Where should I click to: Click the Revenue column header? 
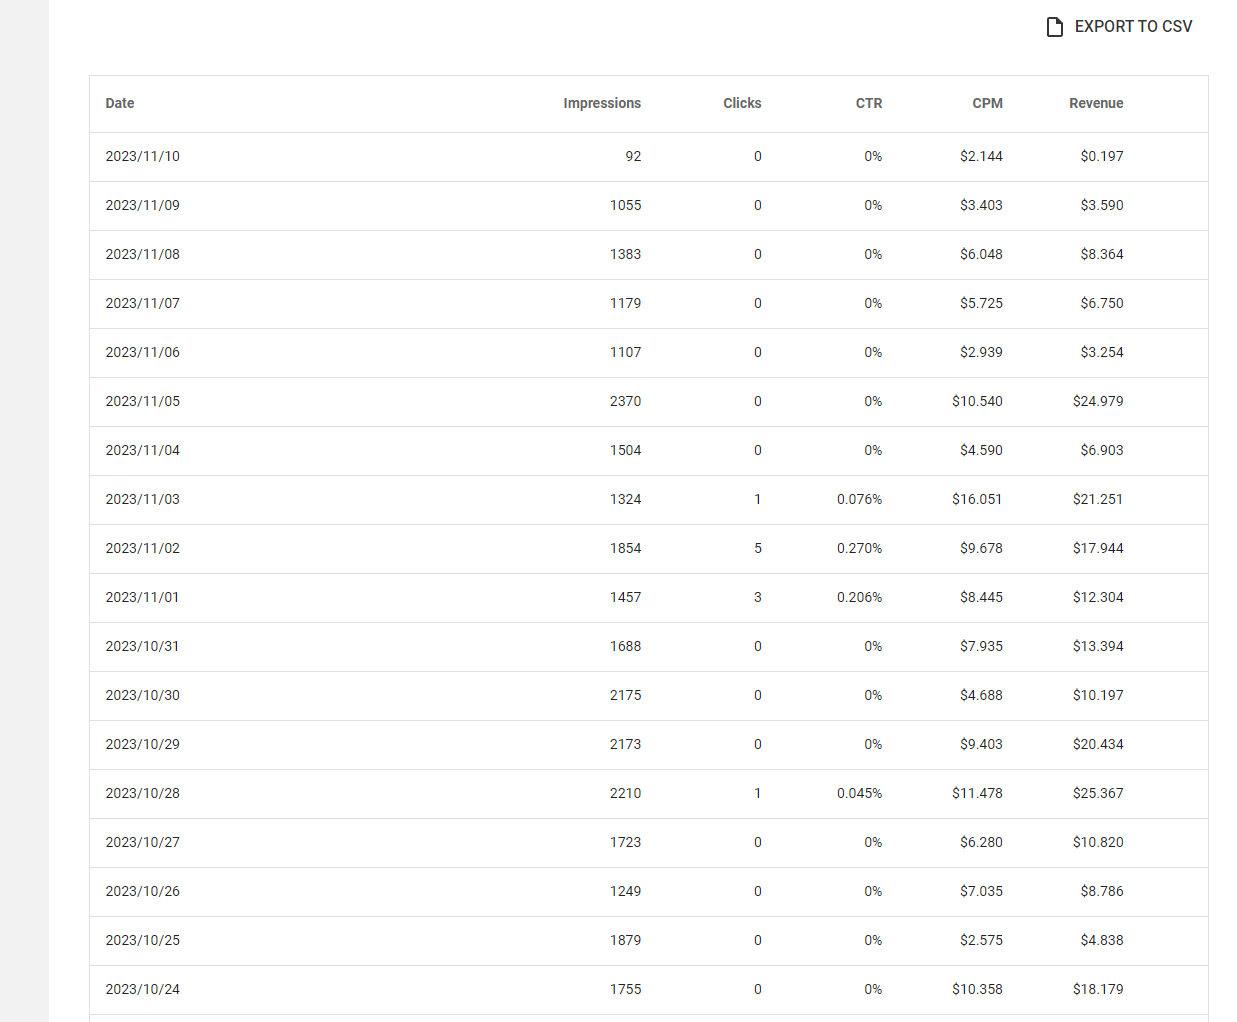tap(1096, 103)
